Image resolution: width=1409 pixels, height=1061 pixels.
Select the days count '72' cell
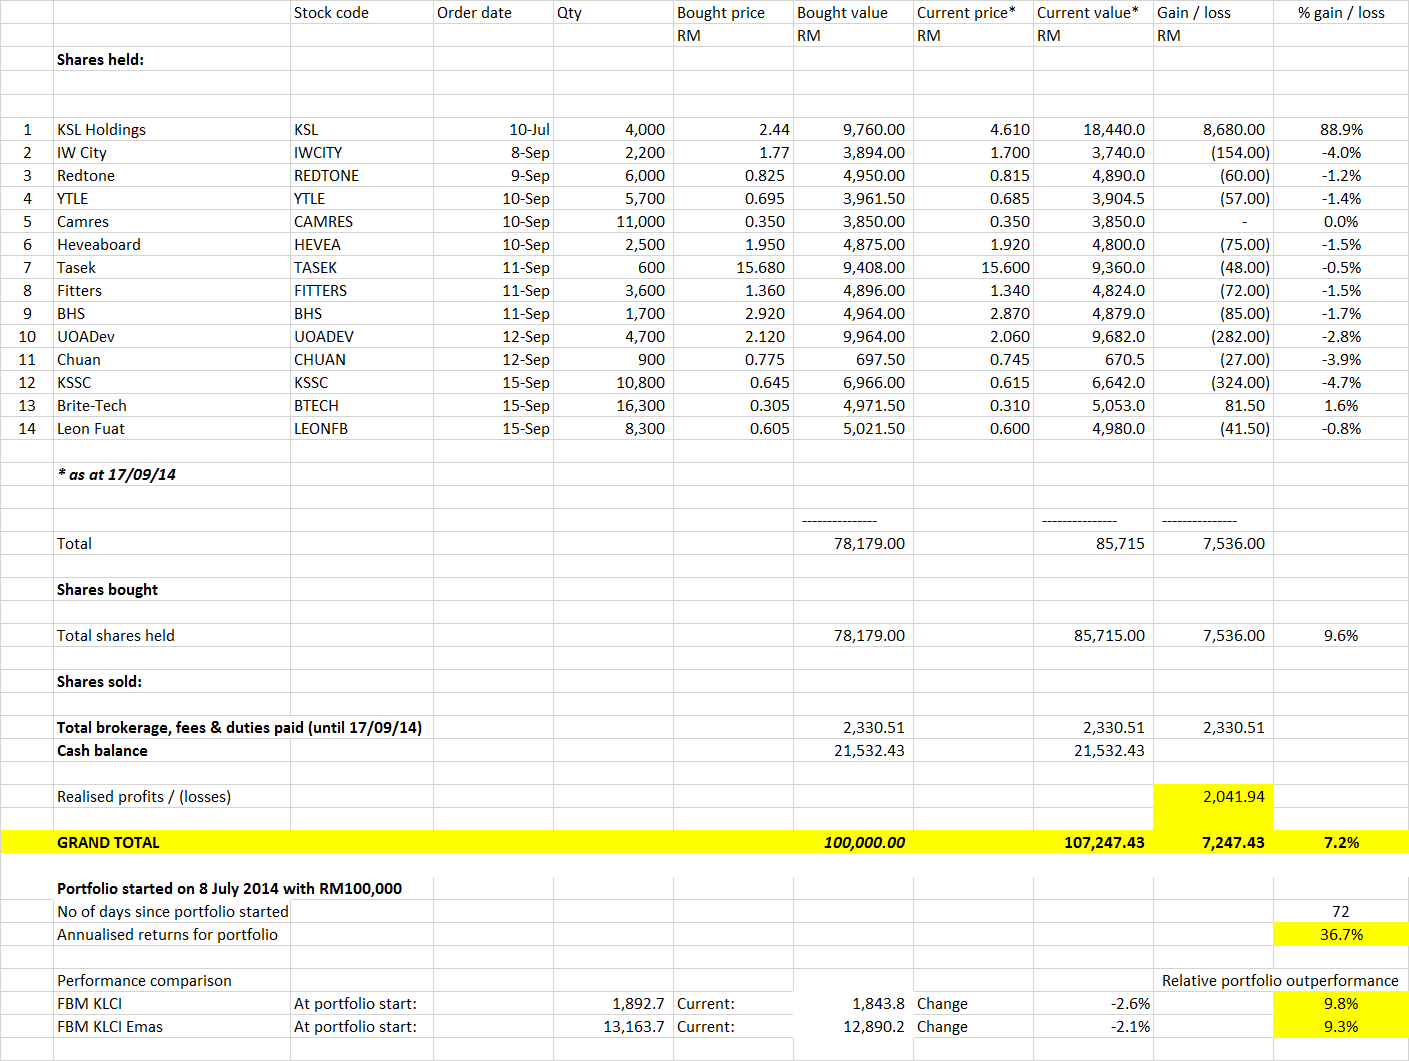(x=1341, y=912)
